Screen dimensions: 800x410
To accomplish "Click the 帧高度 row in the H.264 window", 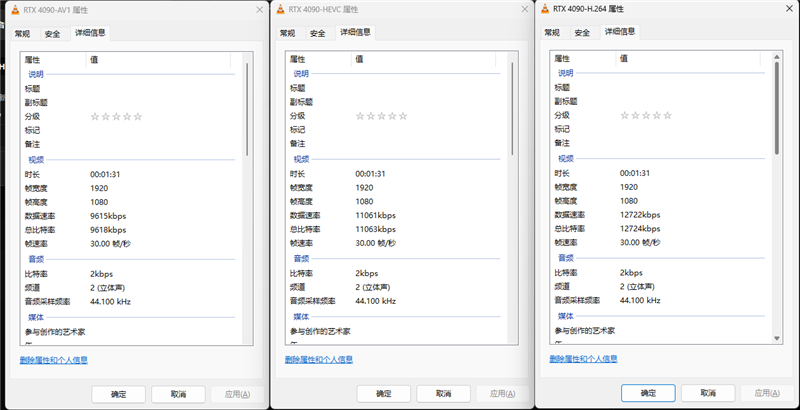I will tap(662, 201).
